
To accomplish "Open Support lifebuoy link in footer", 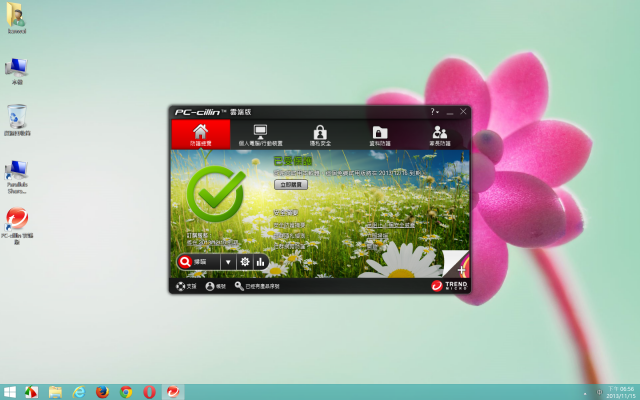I will tap(186, 286).
